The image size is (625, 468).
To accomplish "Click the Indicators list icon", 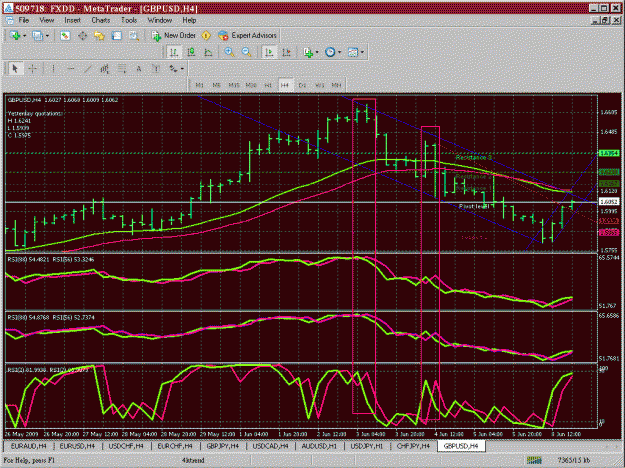I will pos(308,52).
